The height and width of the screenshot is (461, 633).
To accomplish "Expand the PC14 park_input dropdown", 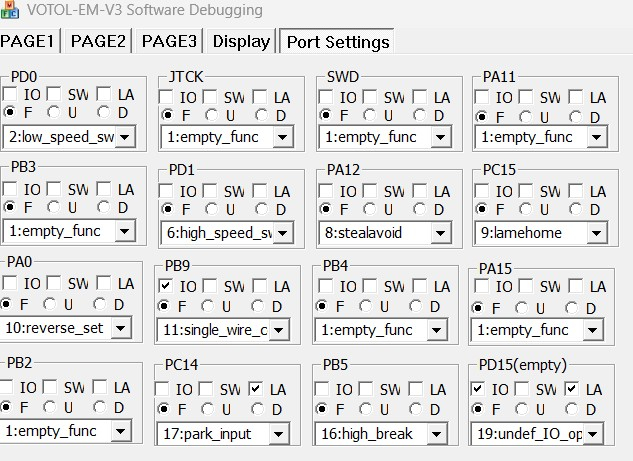I will click(281, 434).
